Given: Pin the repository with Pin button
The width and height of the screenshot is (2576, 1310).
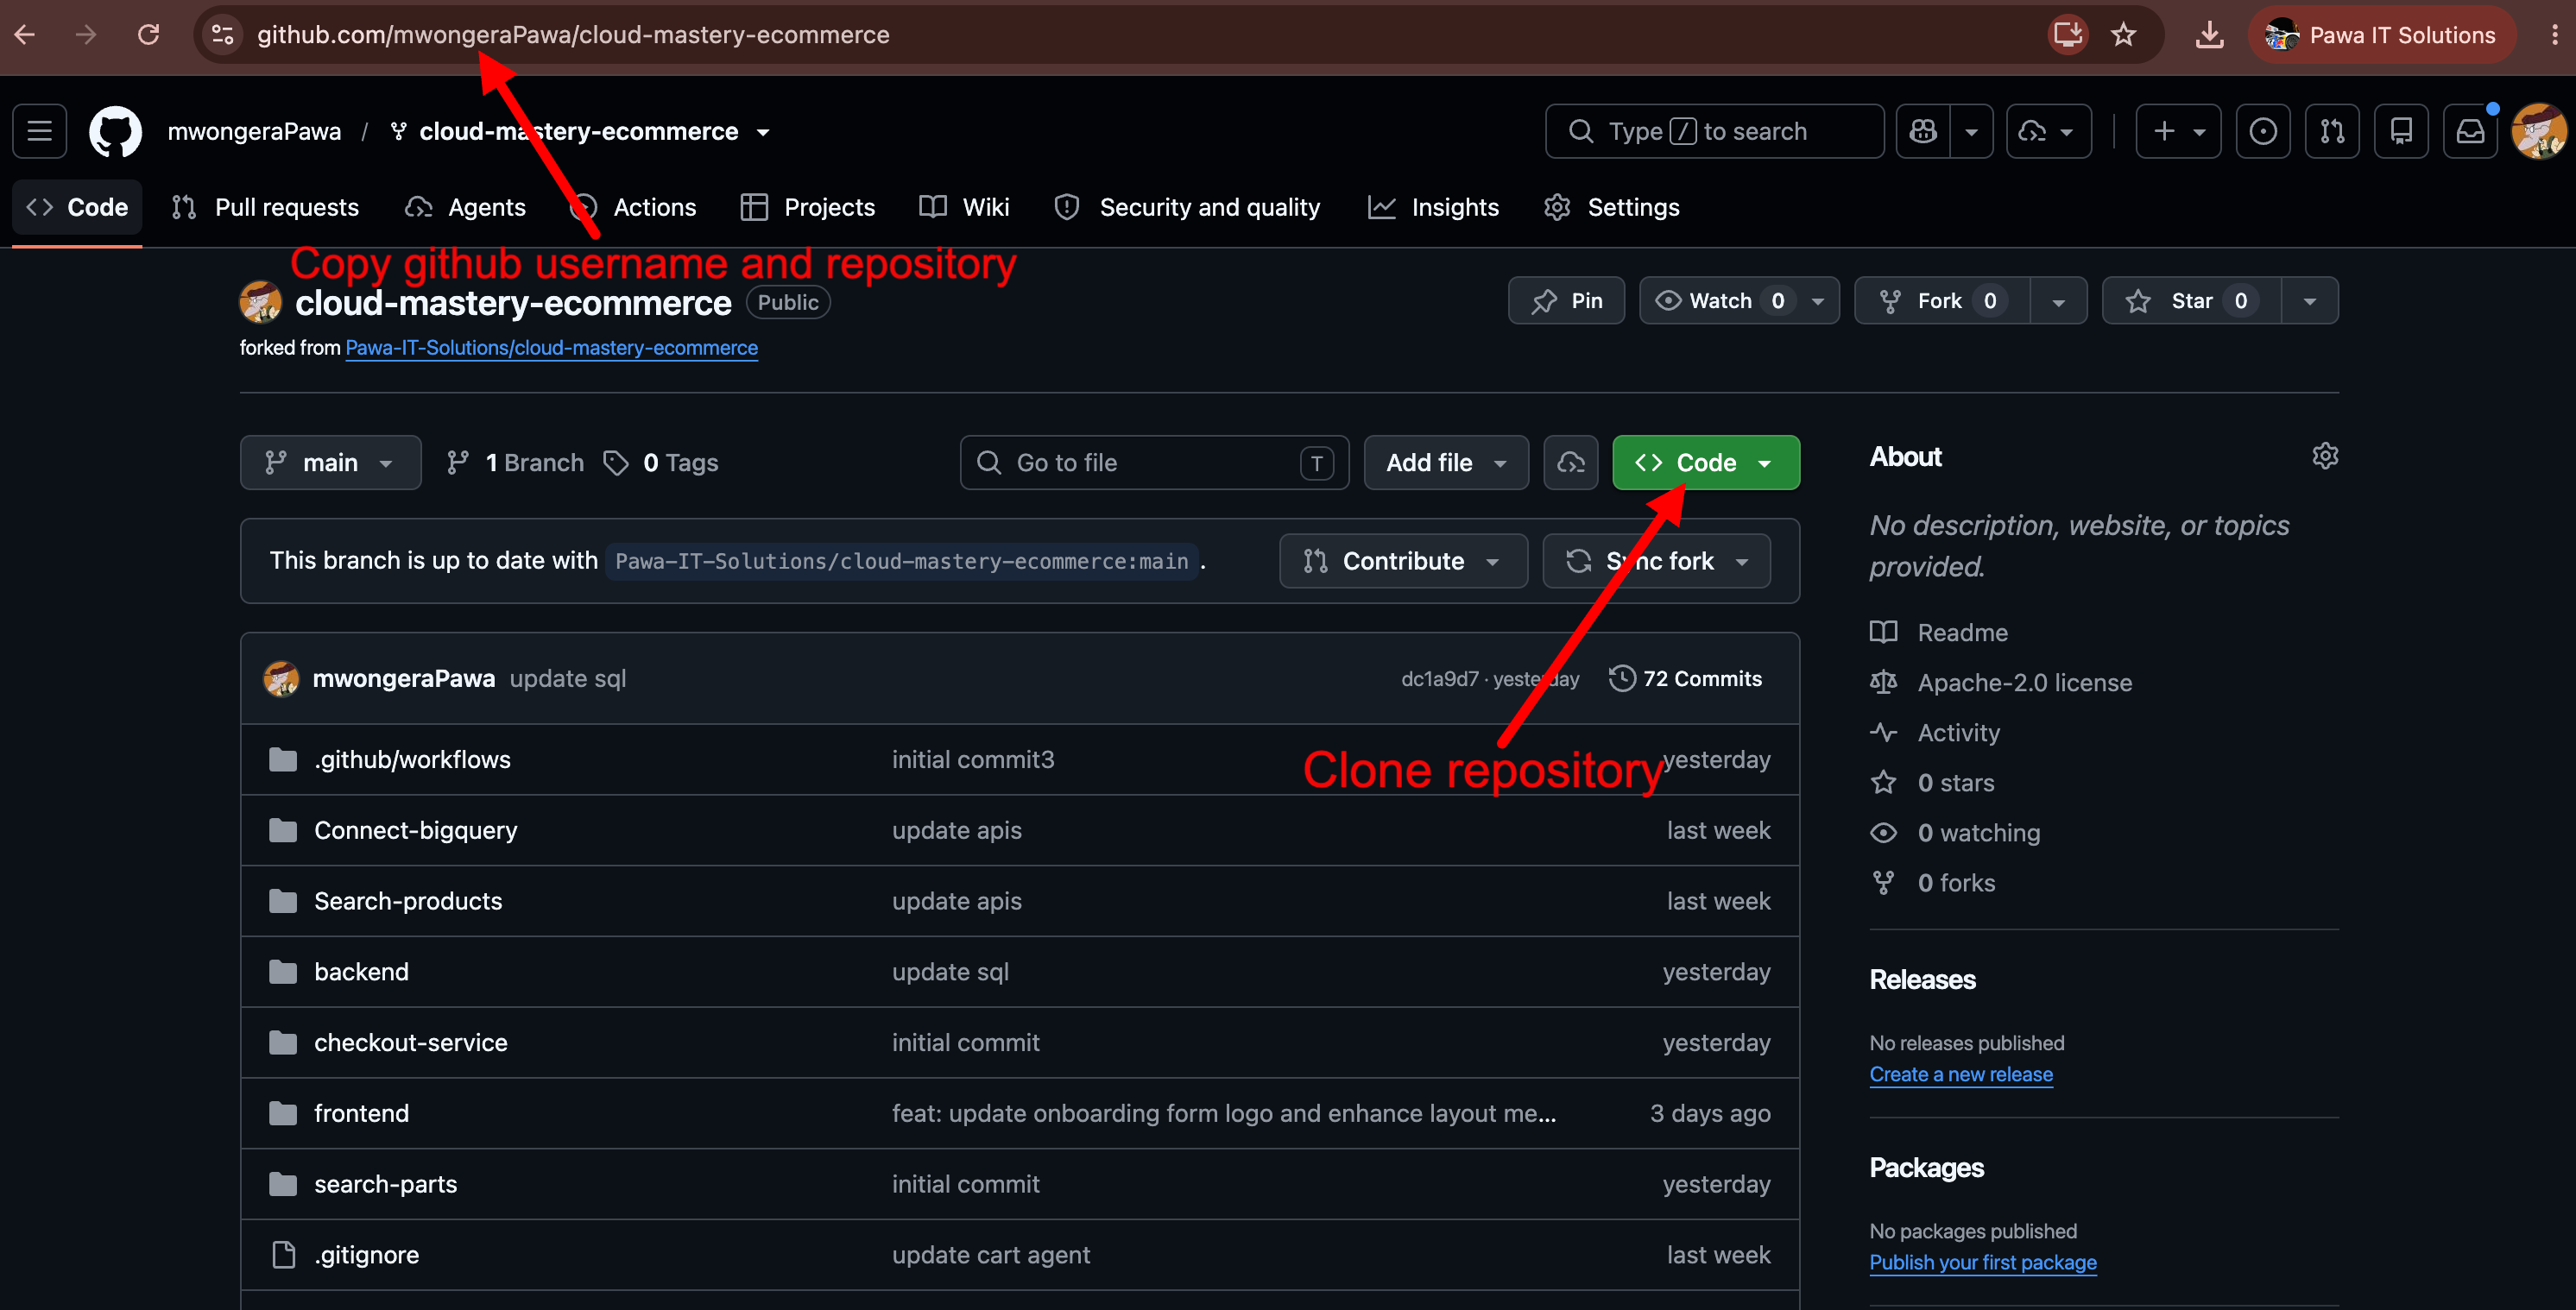Looking at the screenshot, I should click(1566, 301).
